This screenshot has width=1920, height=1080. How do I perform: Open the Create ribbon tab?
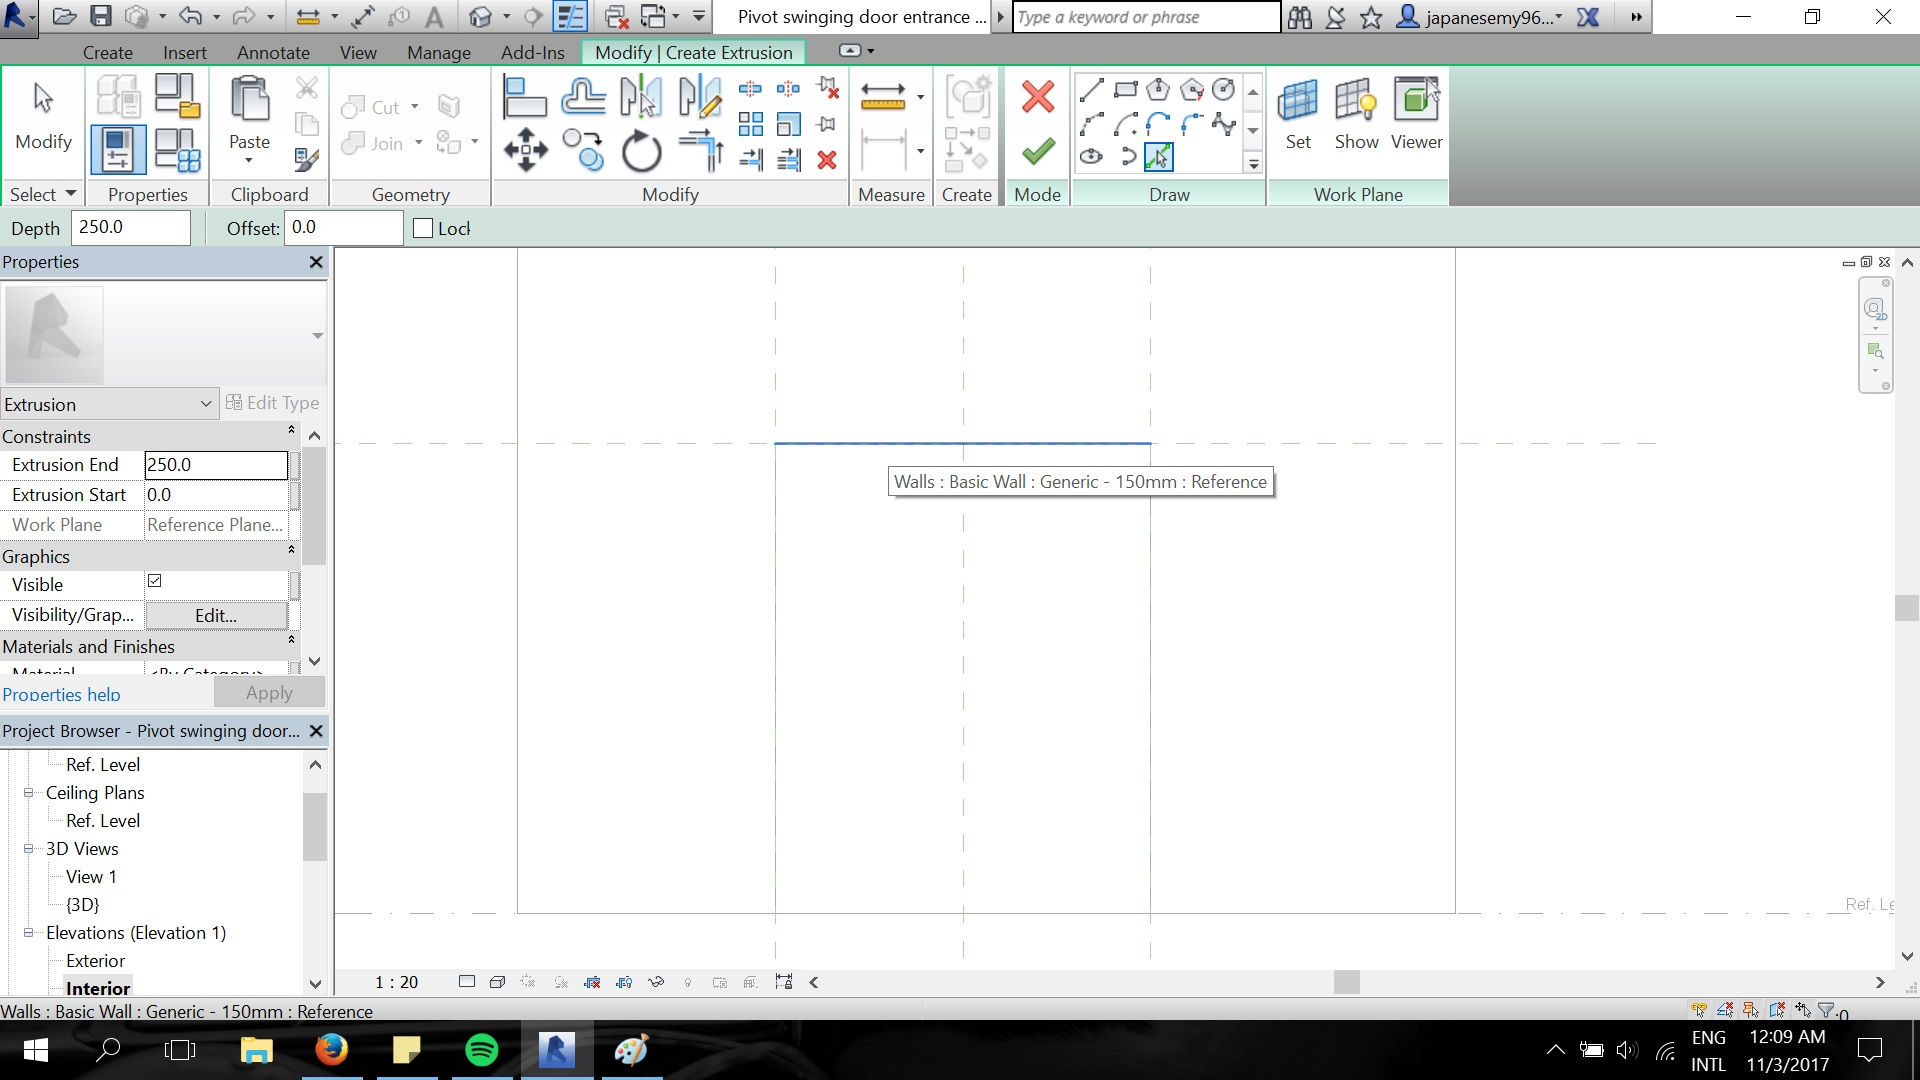108,52
